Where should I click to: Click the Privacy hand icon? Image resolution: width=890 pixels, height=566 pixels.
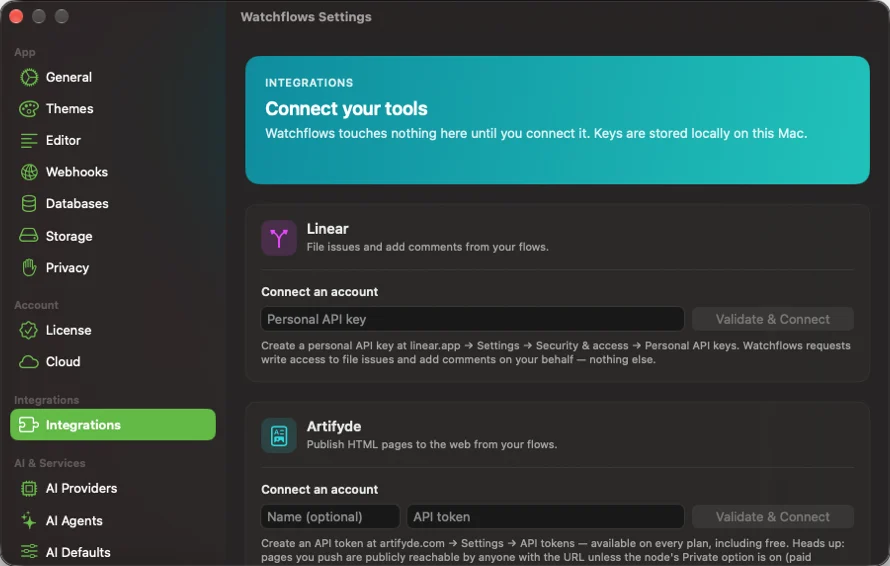click(29, 267)
